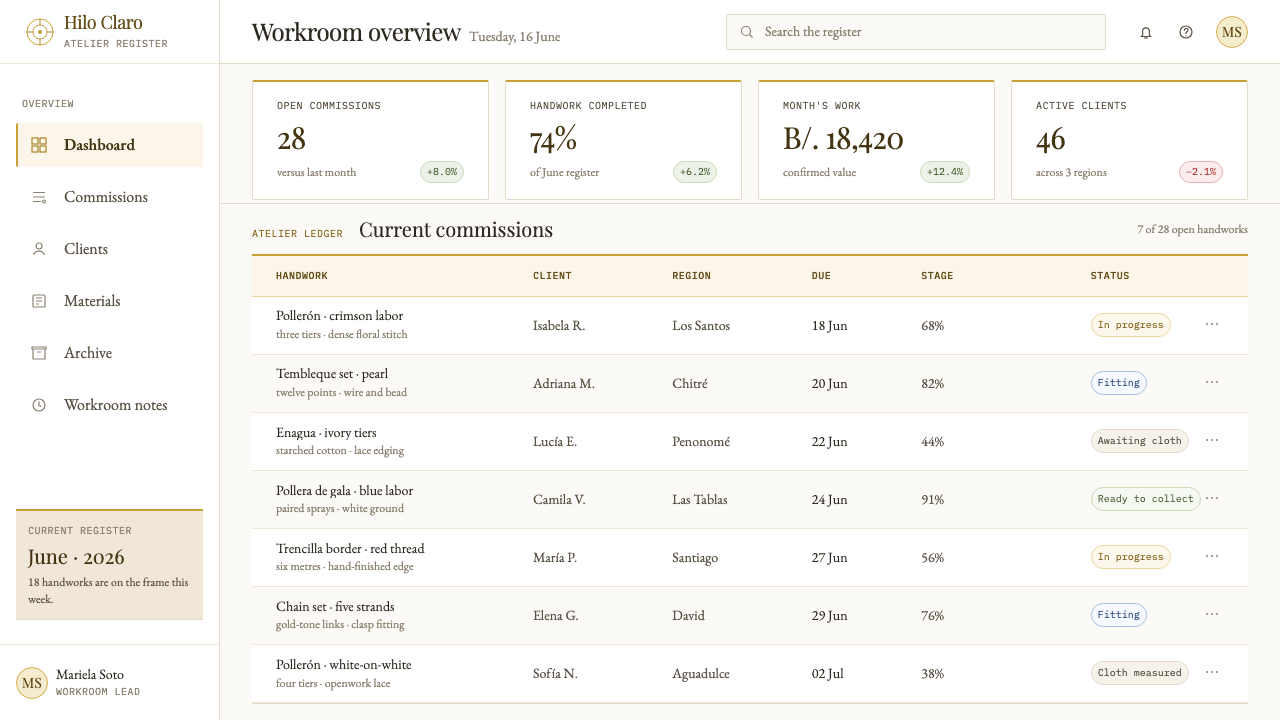Click the Materials sheet icon
The height and width of the screenshot is (720, 1280).
point(39,301)
